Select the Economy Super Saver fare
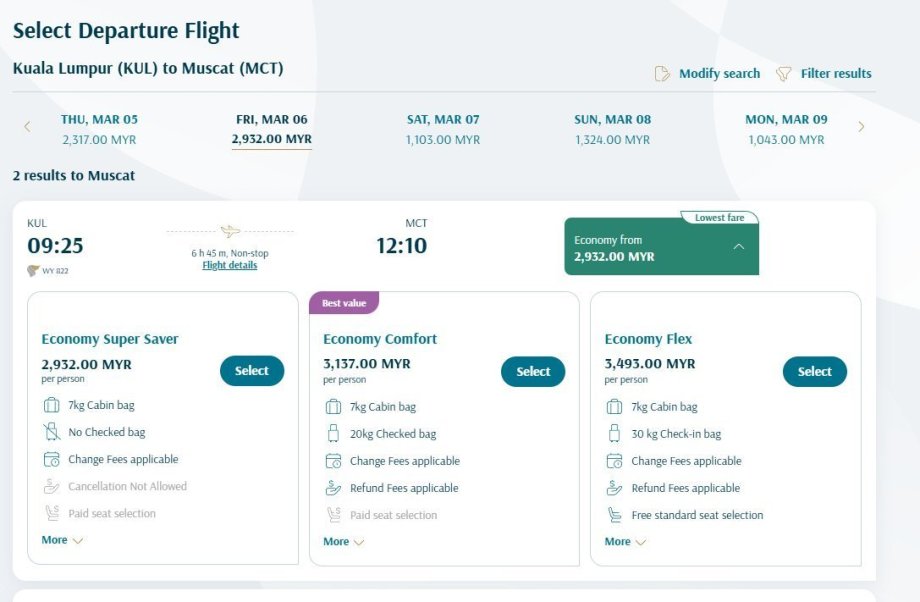 click(x=252, y=371)
